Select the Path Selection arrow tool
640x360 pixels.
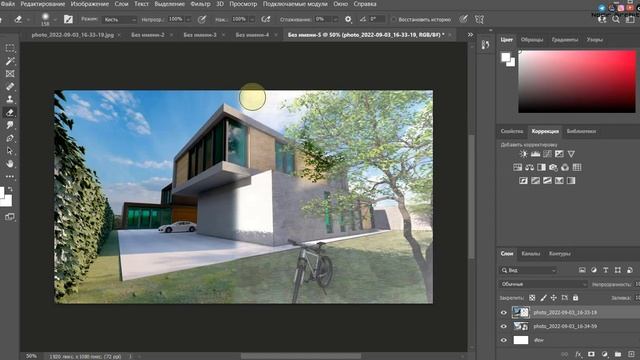click(x=10, y=151)
